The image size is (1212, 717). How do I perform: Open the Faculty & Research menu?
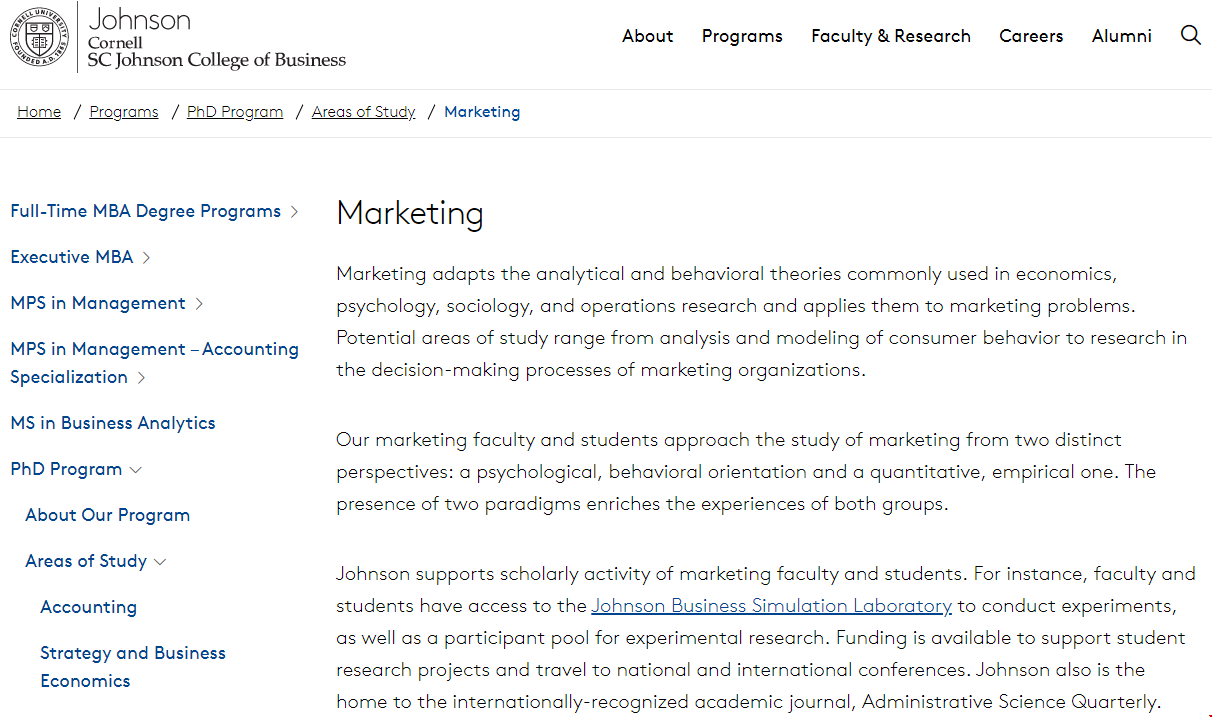[890, 36]
